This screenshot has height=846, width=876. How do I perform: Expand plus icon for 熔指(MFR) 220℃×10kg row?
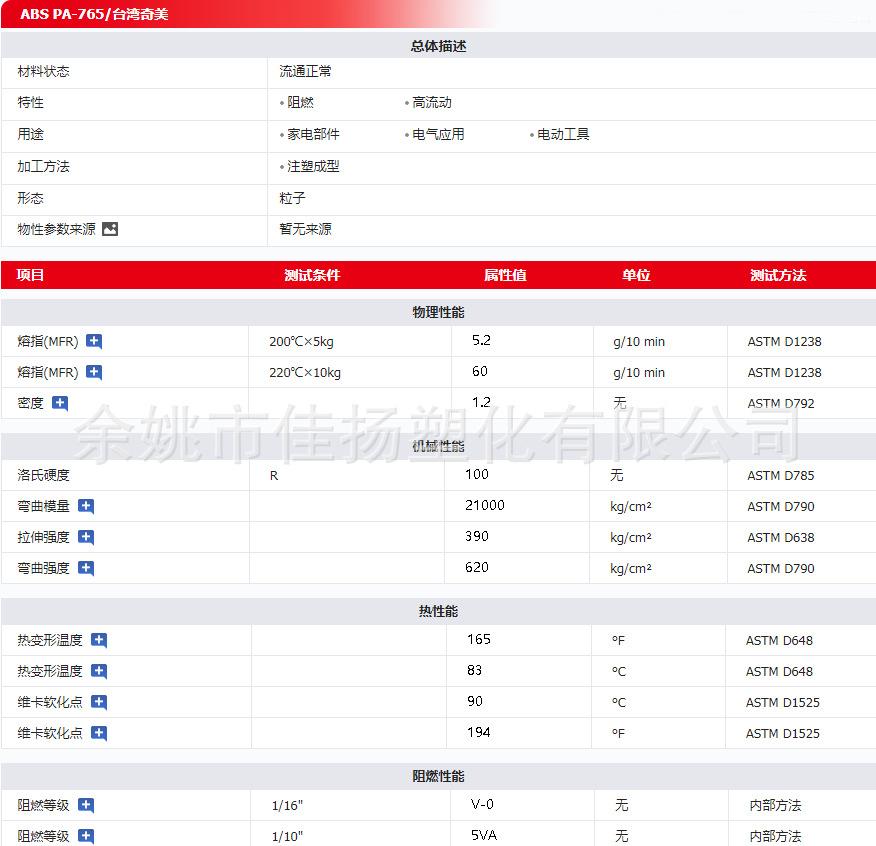(x=94, y=372)
